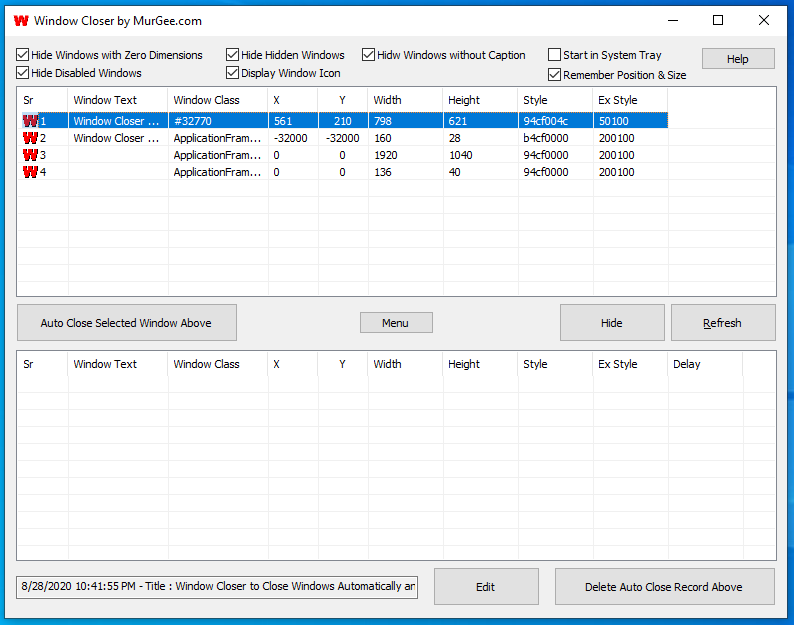794x625 pixels.
Task: Sort upper list by Sr column header
Action: [x=42, y=100]
